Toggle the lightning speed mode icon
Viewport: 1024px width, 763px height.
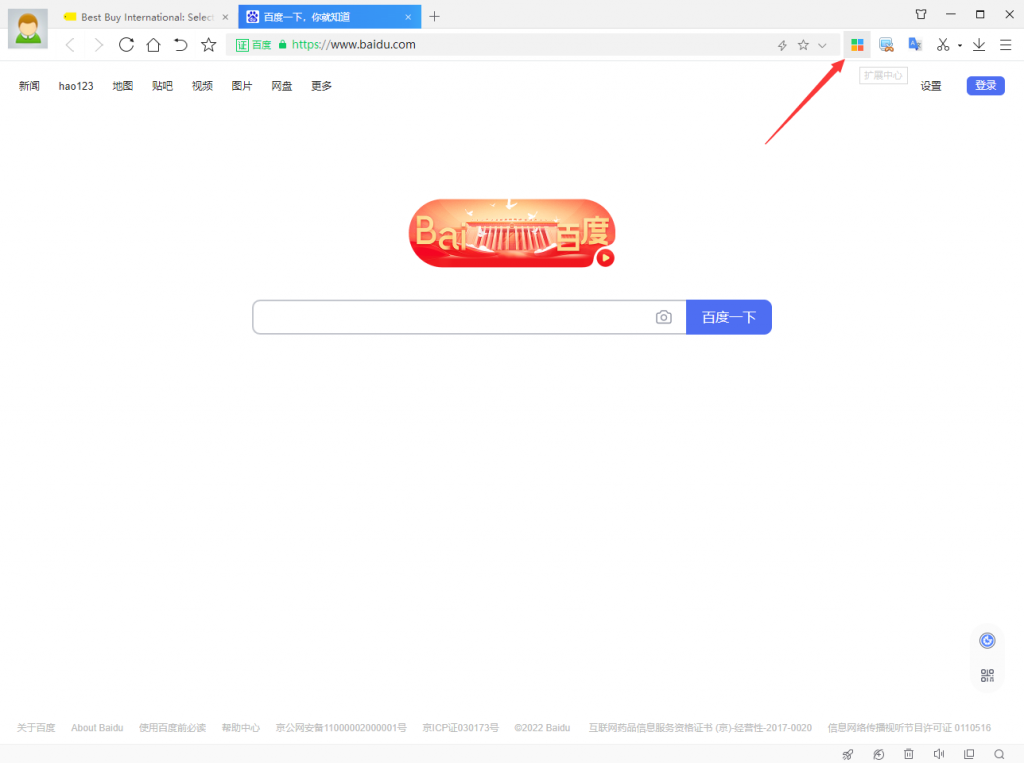(x=782, y=45)
